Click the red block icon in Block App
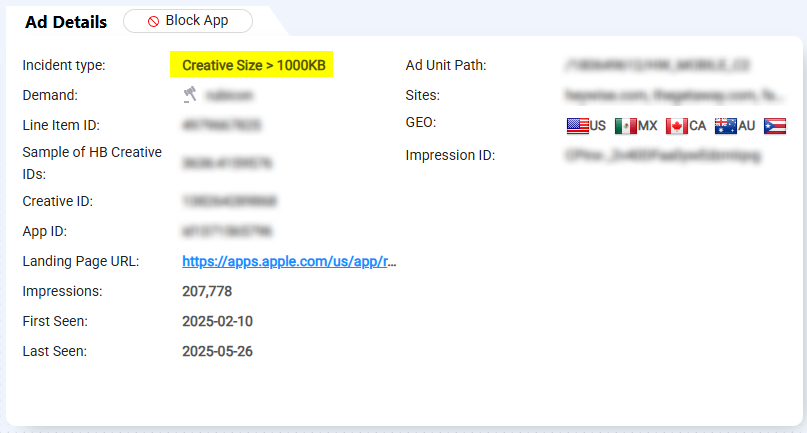807x433 pixels. coord(153,21)
